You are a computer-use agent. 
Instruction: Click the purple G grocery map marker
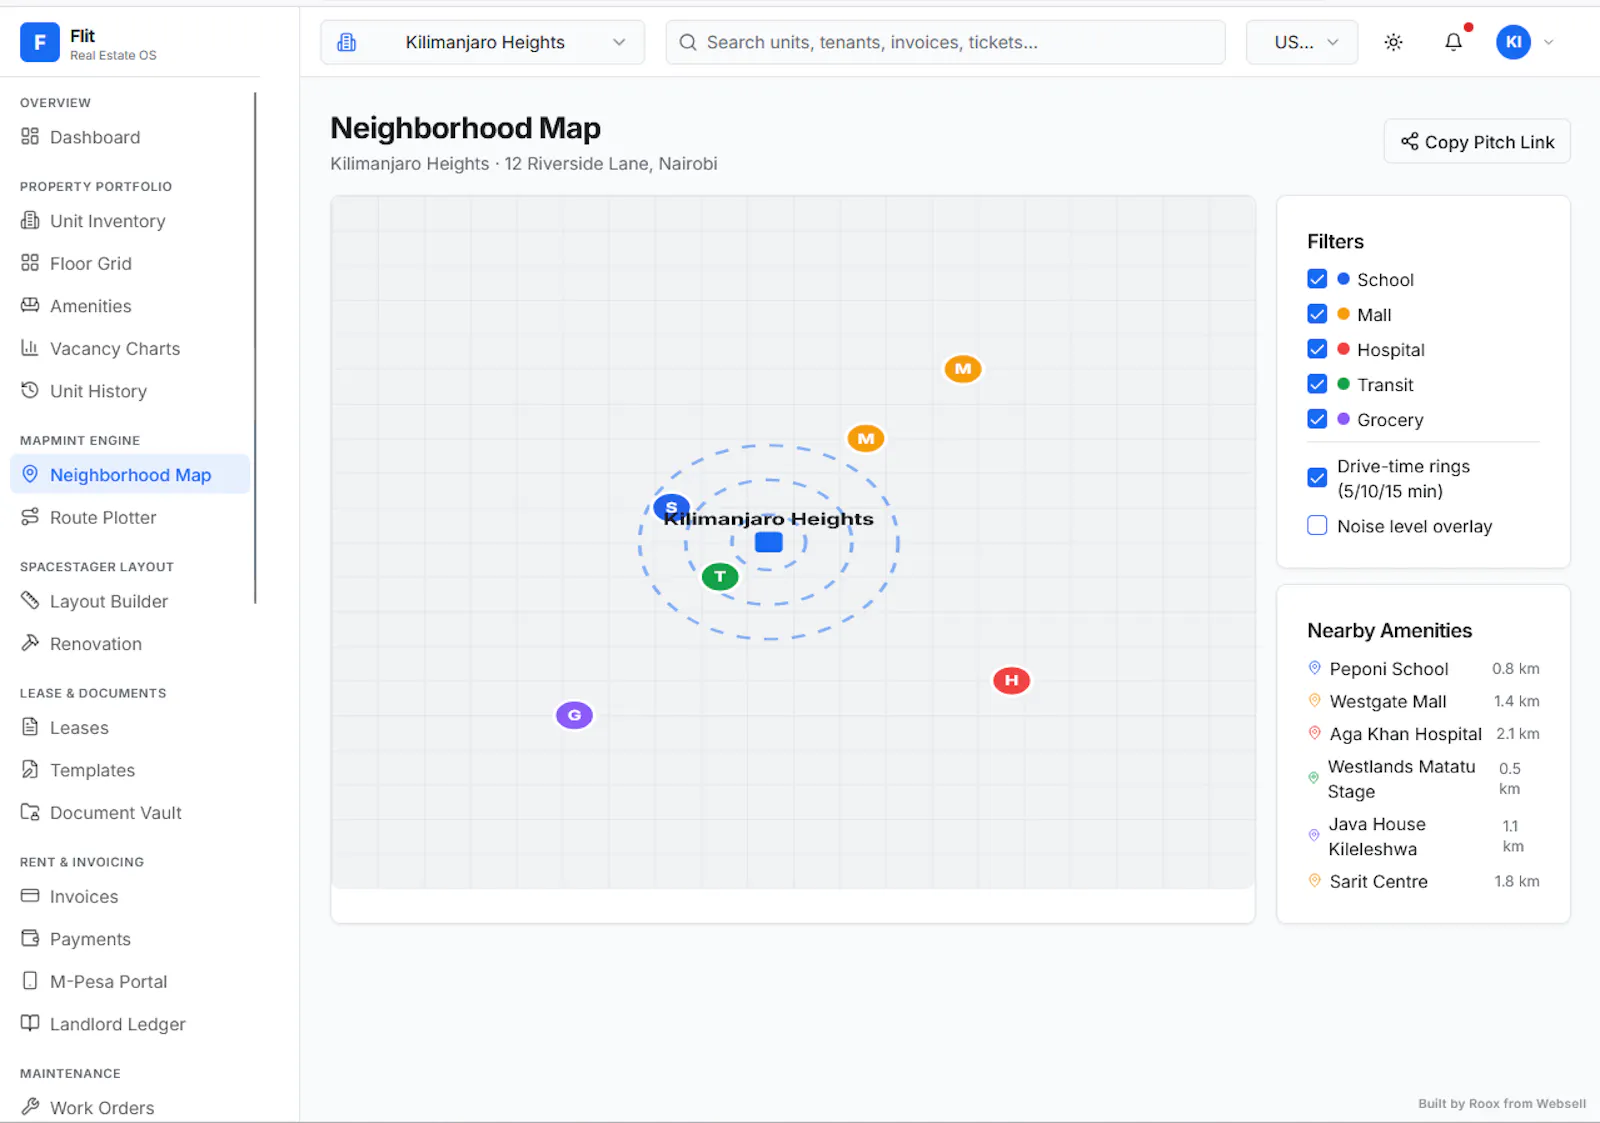pyautogui.click(x=574, y=715)
